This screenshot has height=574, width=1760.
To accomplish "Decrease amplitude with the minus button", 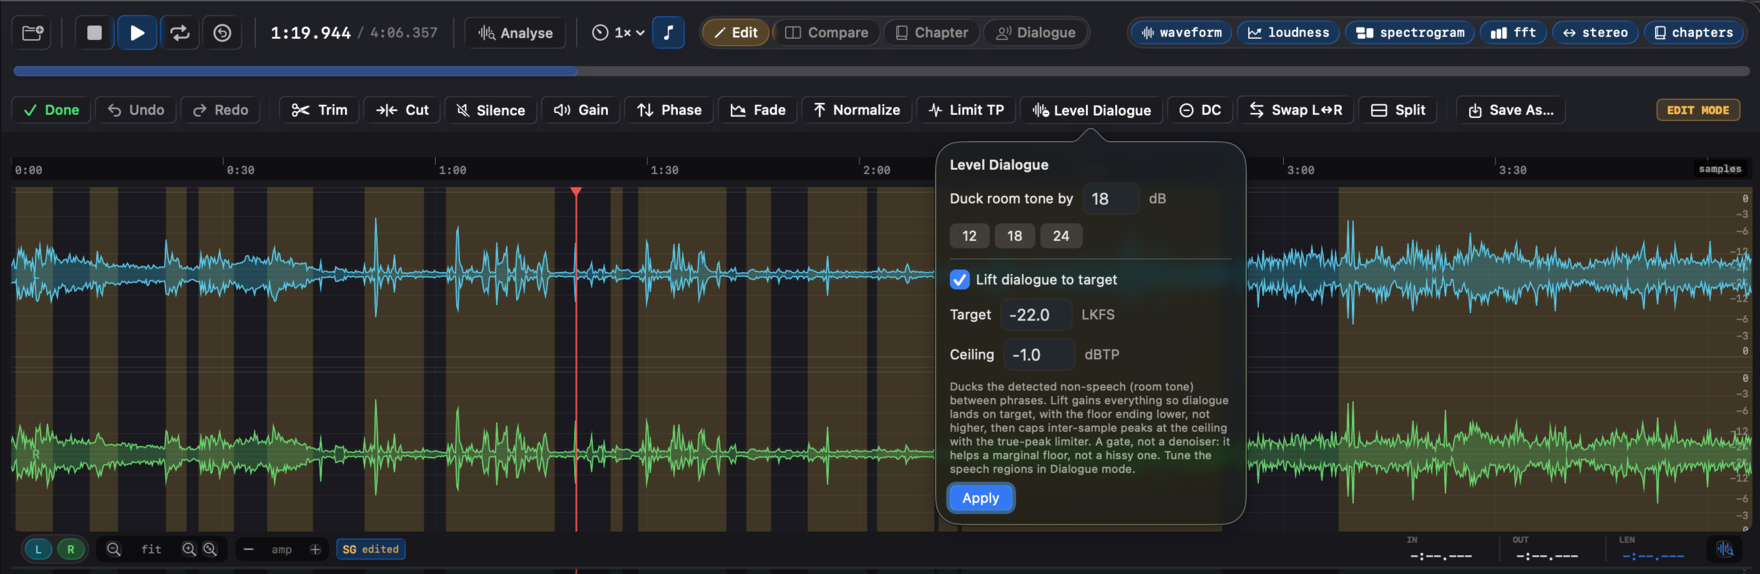I will click(249, 549).
